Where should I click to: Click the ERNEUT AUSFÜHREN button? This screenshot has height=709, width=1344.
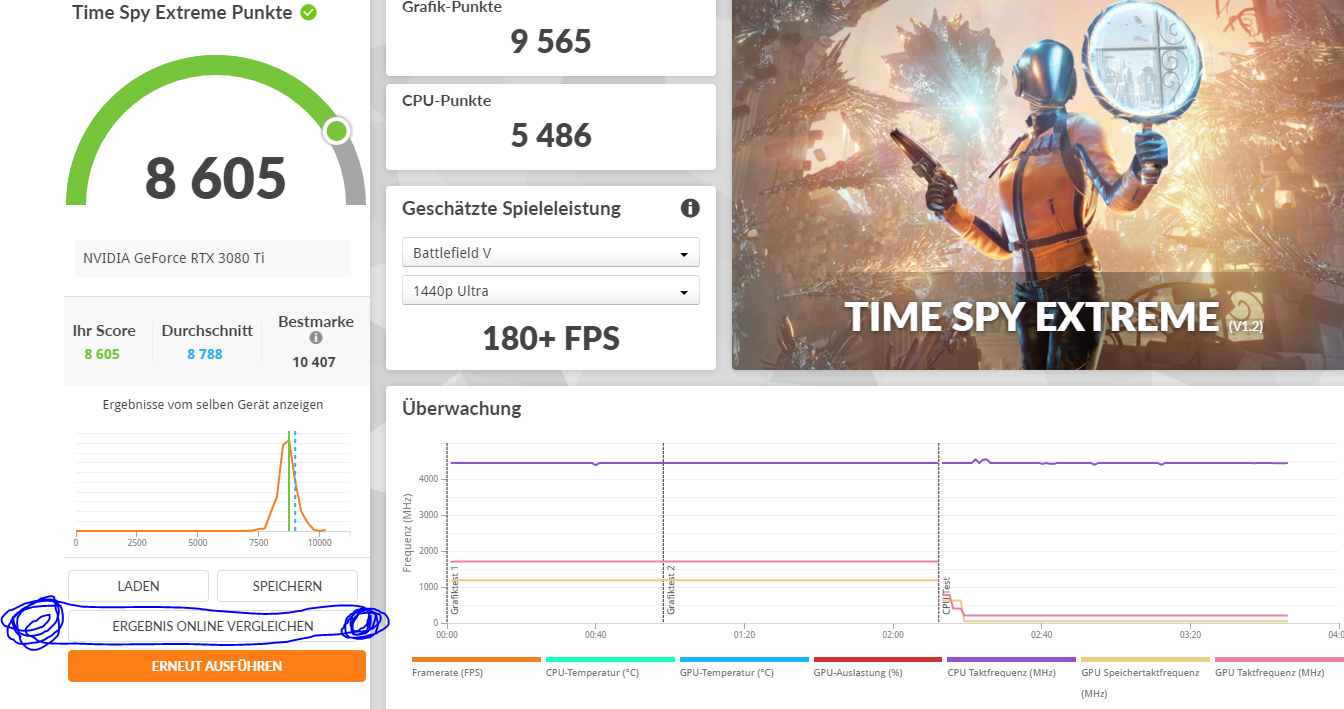click(x=217, y=666)
